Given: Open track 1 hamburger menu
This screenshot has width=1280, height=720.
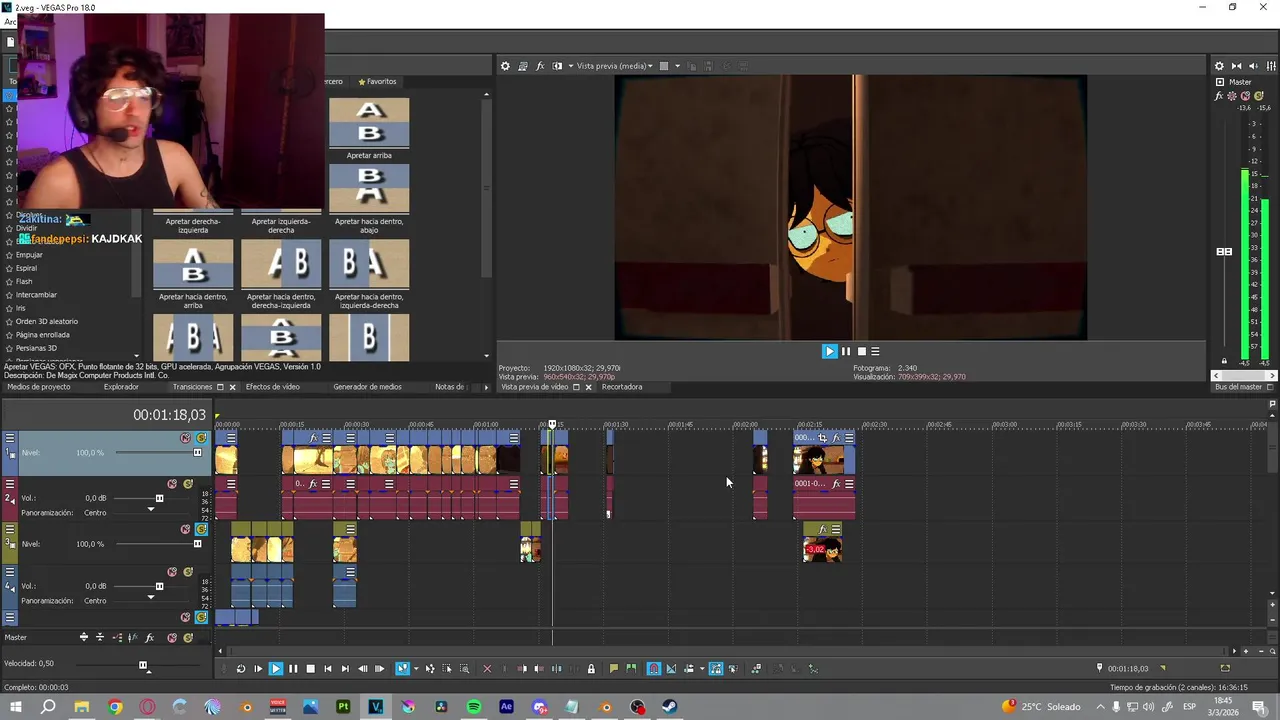Looking at the screenshot, I should [10, 438].
